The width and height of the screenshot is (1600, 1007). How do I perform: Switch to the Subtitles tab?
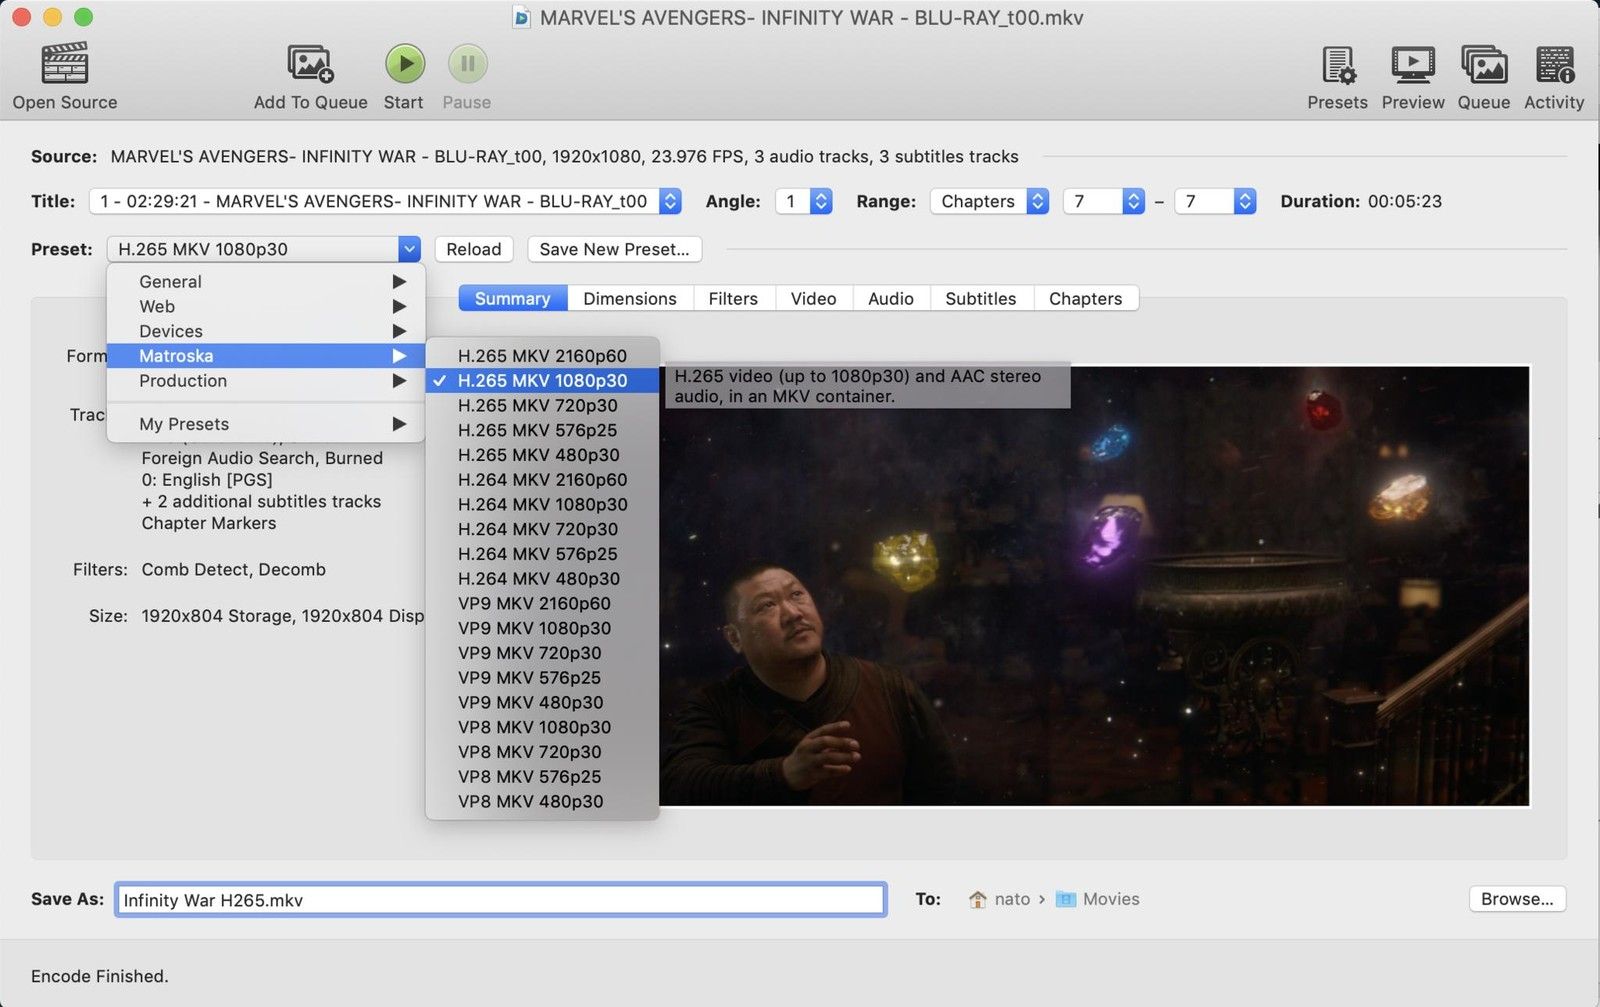click(980, 298)
